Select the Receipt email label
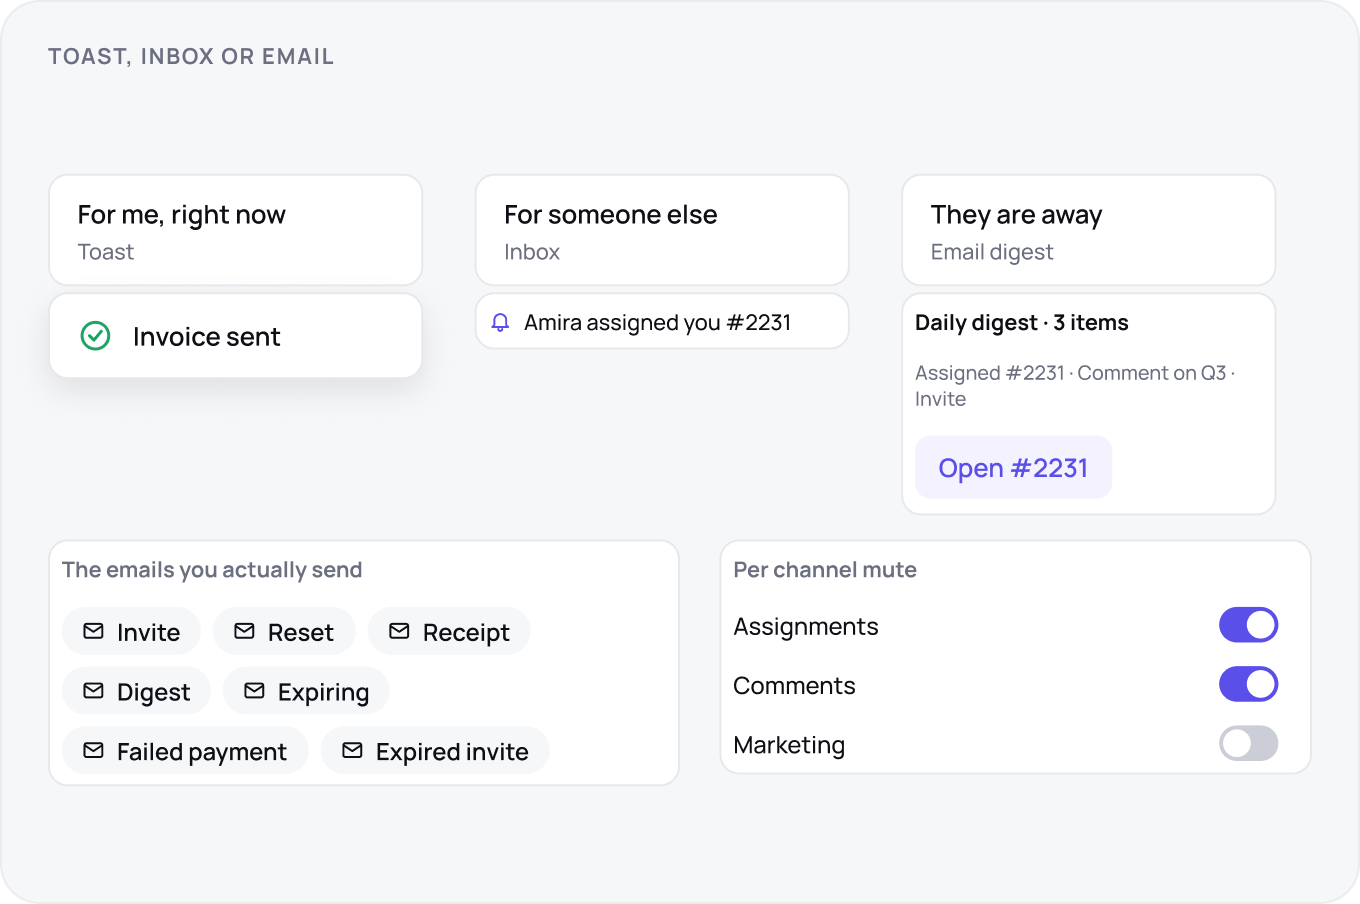This screenshot has height=904, width=1360. [x=466, y=632]
